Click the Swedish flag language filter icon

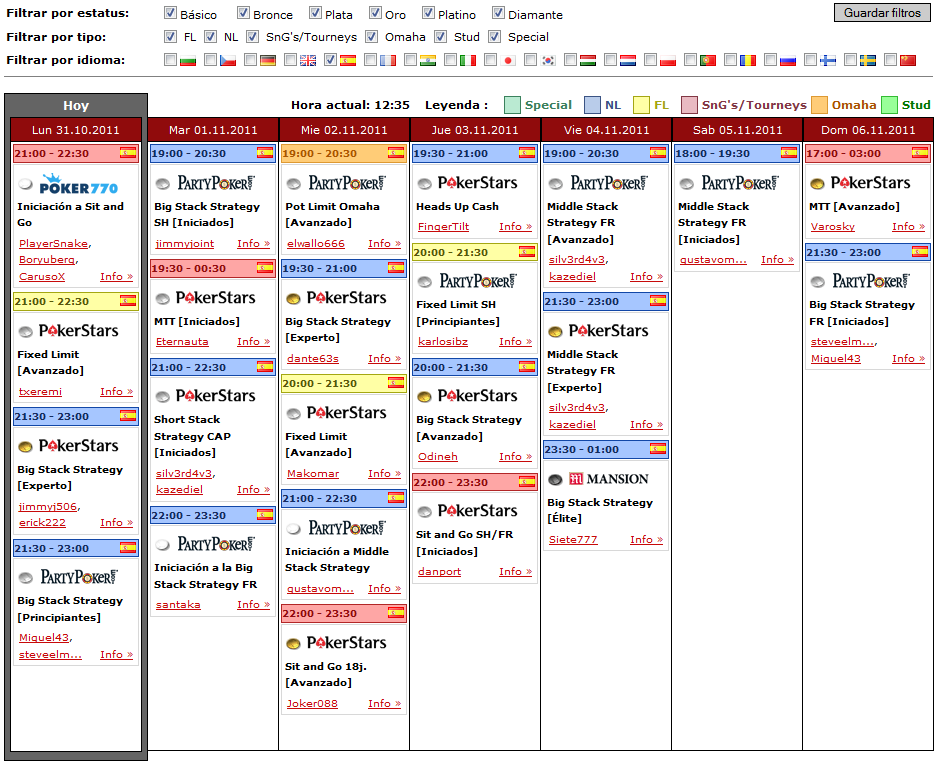(868, 60)
